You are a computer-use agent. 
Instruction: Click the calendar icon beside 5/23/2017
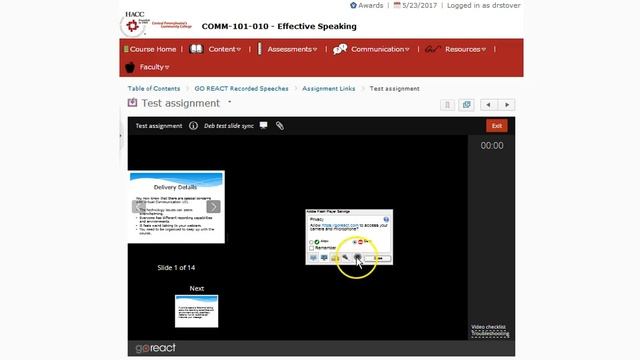[x=397, y=5]
